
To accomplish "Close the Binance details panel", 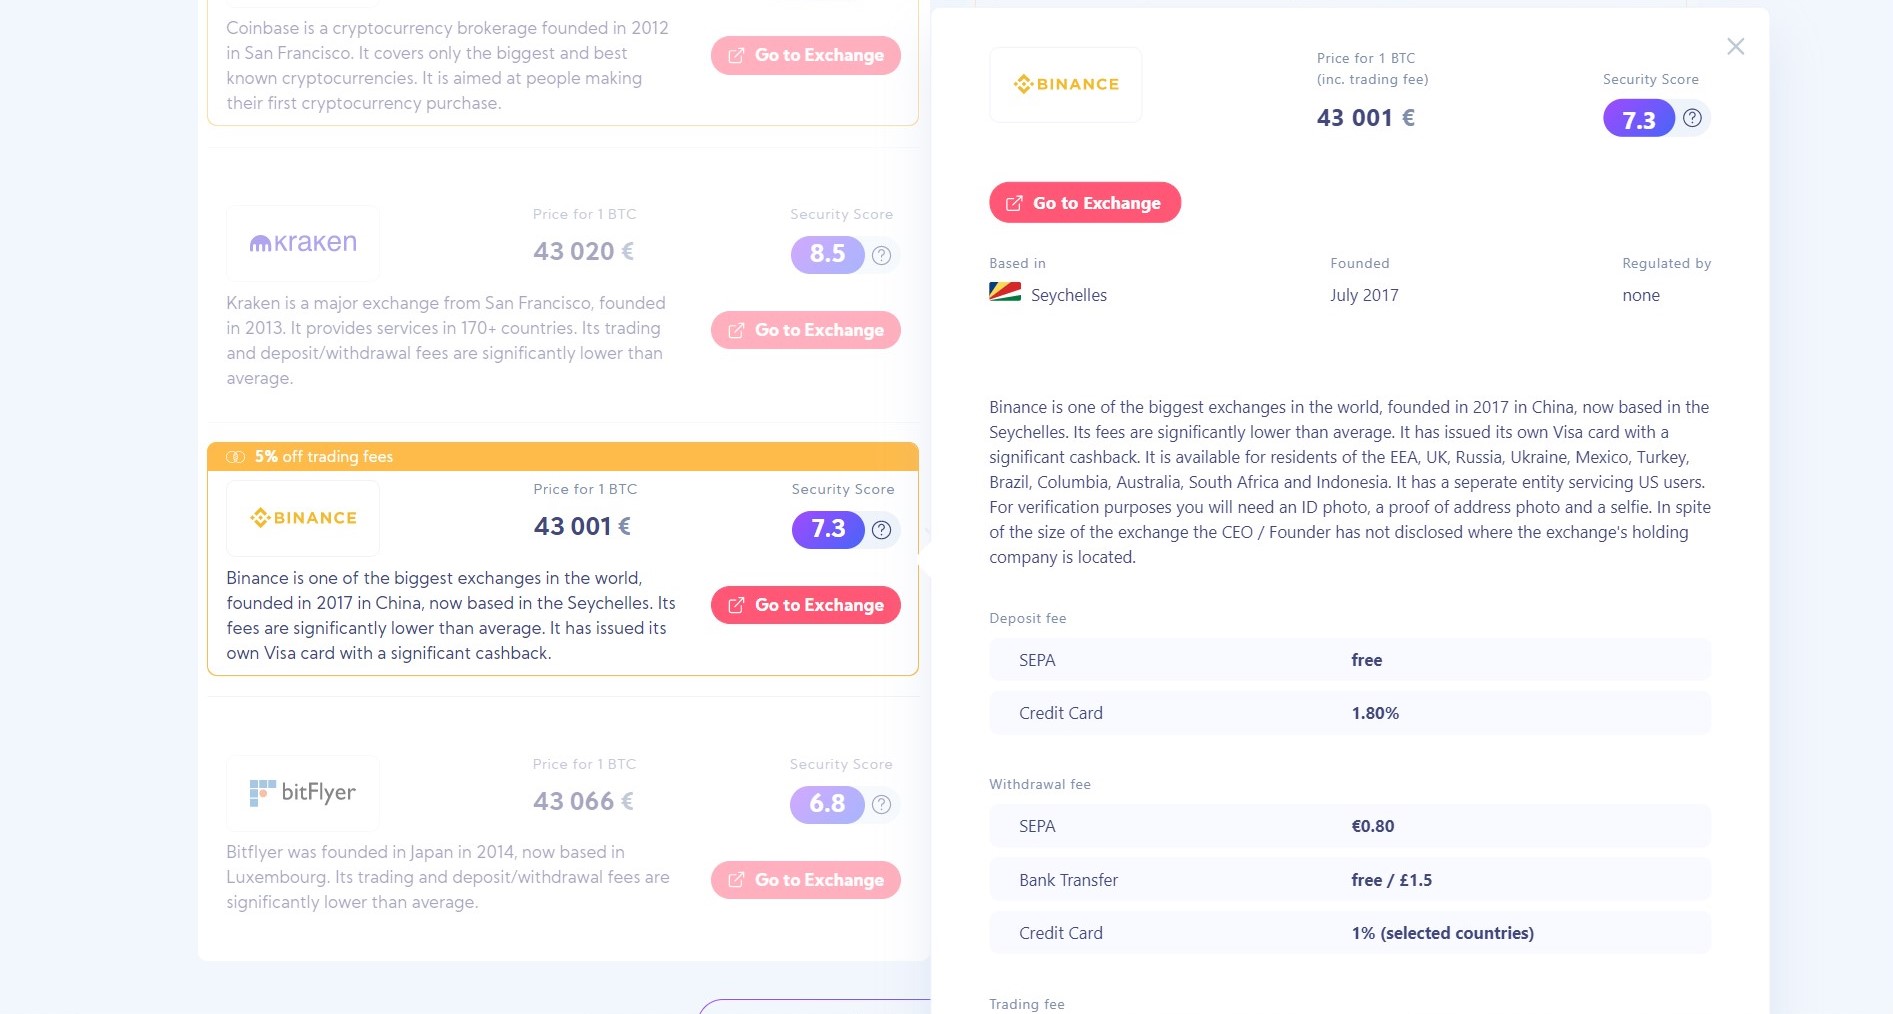I will pyautogui.click(x=1735, y=47).
